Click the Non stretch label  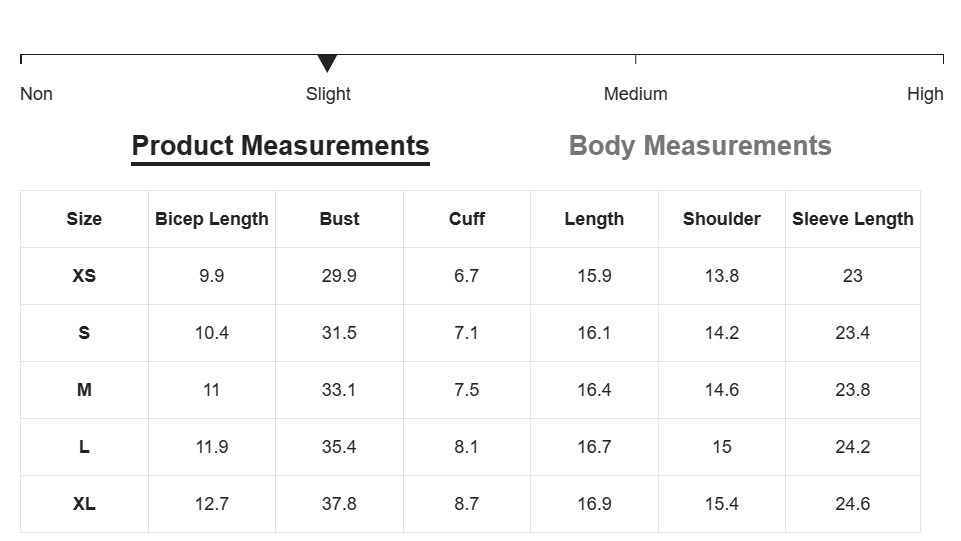point(36,94)
